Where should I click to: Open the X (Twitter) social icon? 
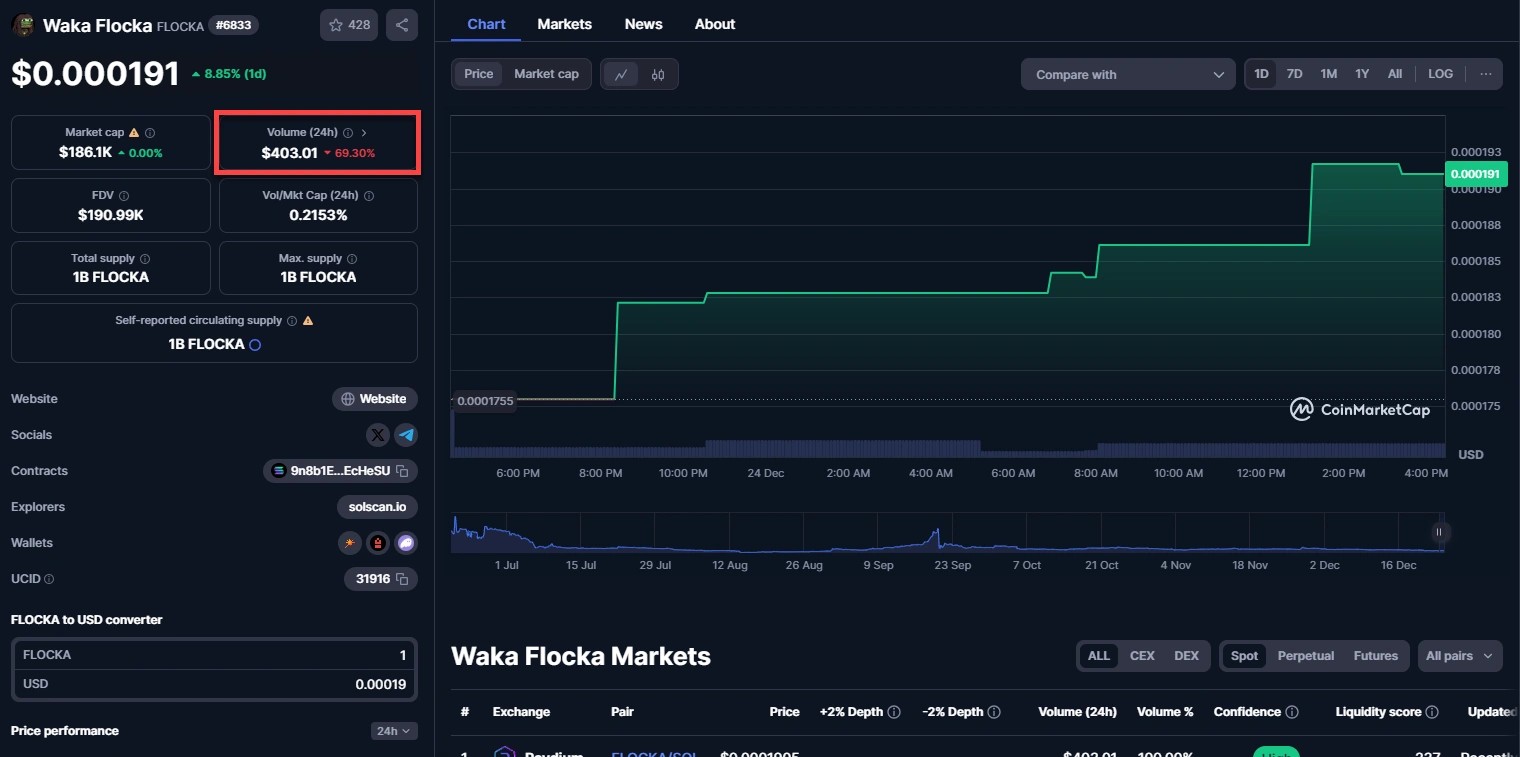(377, 435)
